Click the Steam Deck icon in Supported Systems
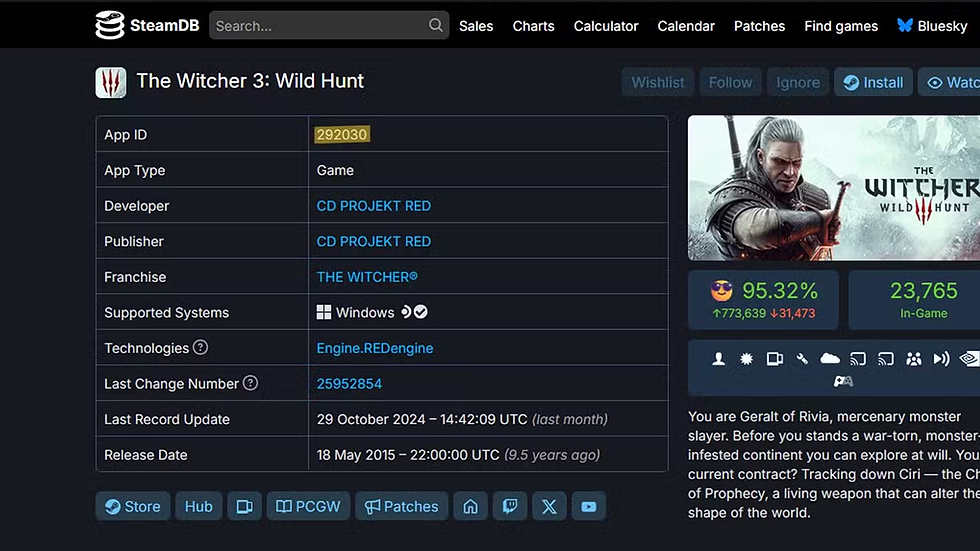Viewport: 980px width, 551px height. coord(406,312)
